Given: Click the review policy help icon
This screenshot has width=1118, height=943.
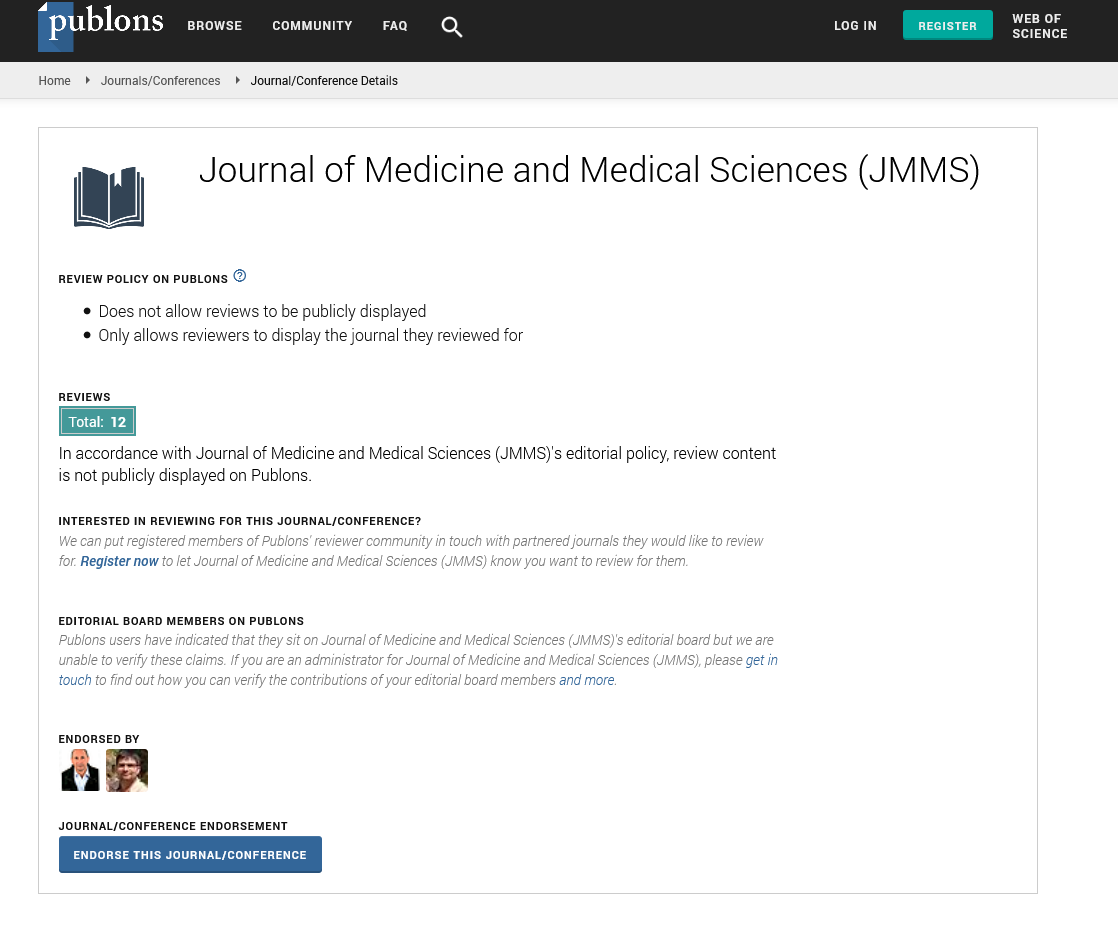Looking at the screenshot, I should point(240,276).
